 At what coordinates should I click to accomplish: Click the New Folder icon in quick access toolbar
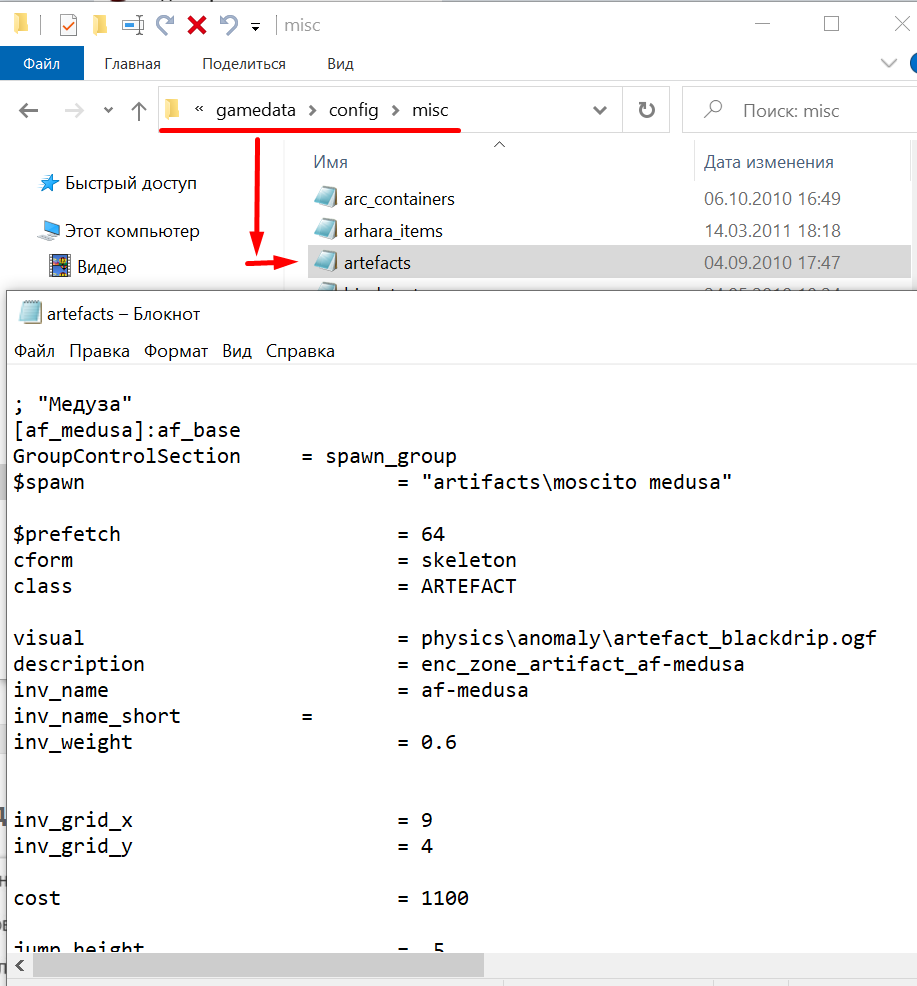99,25
